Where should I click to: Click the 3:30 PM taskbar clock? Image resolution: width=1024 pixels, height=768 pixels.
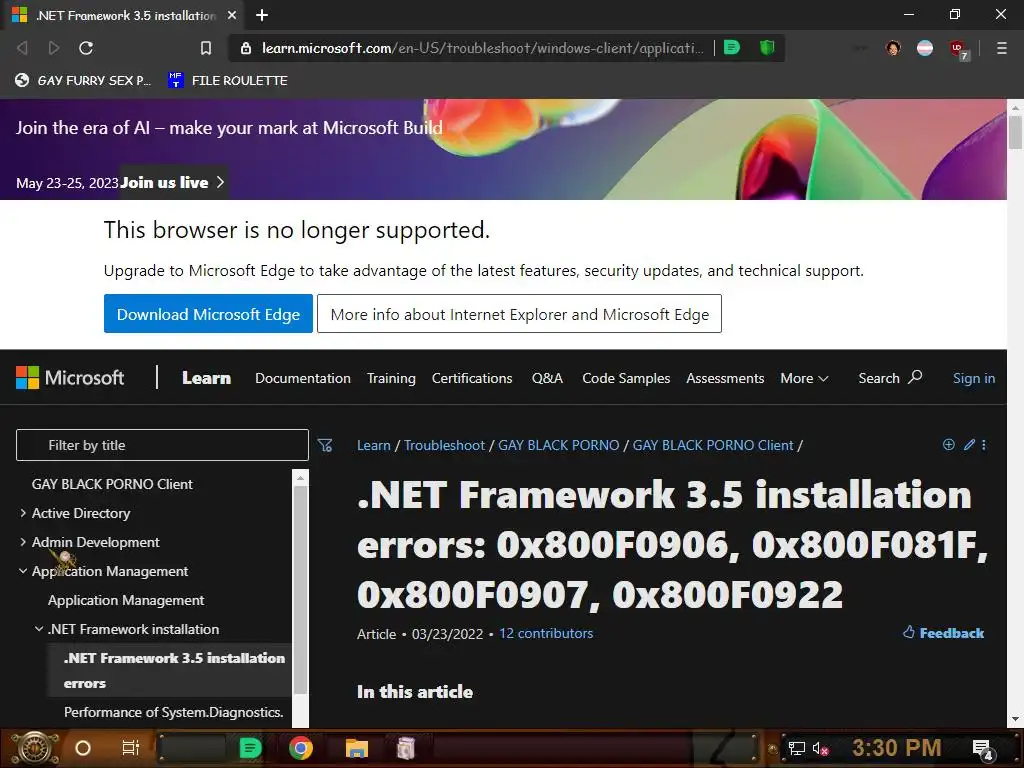pyautogui.click(x=897, y=747)
